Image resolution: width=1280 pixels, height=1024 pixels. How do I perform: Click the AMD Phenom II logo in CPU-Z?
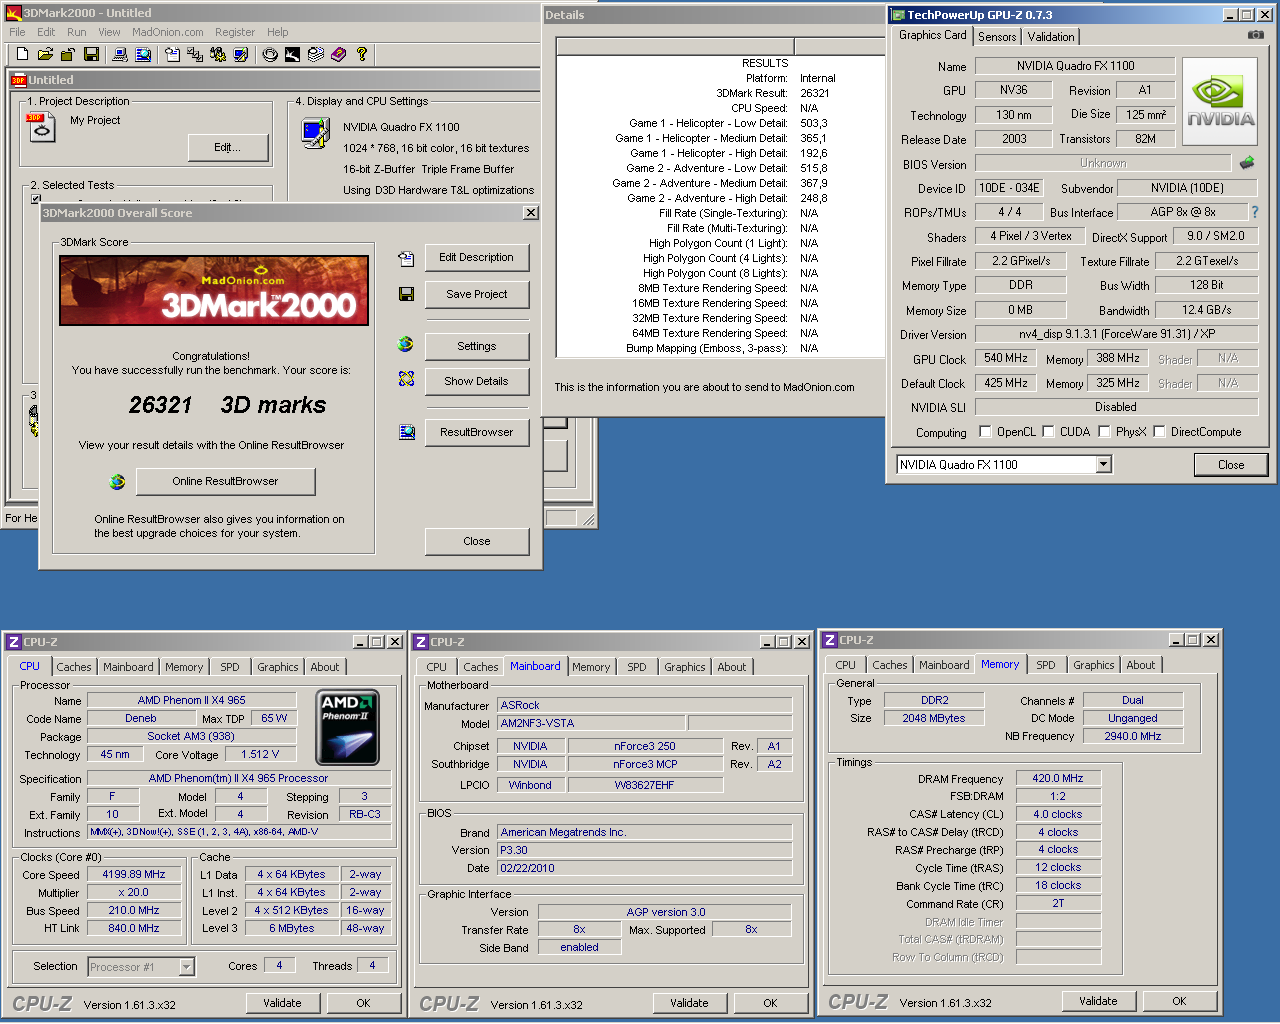point(346,727)
